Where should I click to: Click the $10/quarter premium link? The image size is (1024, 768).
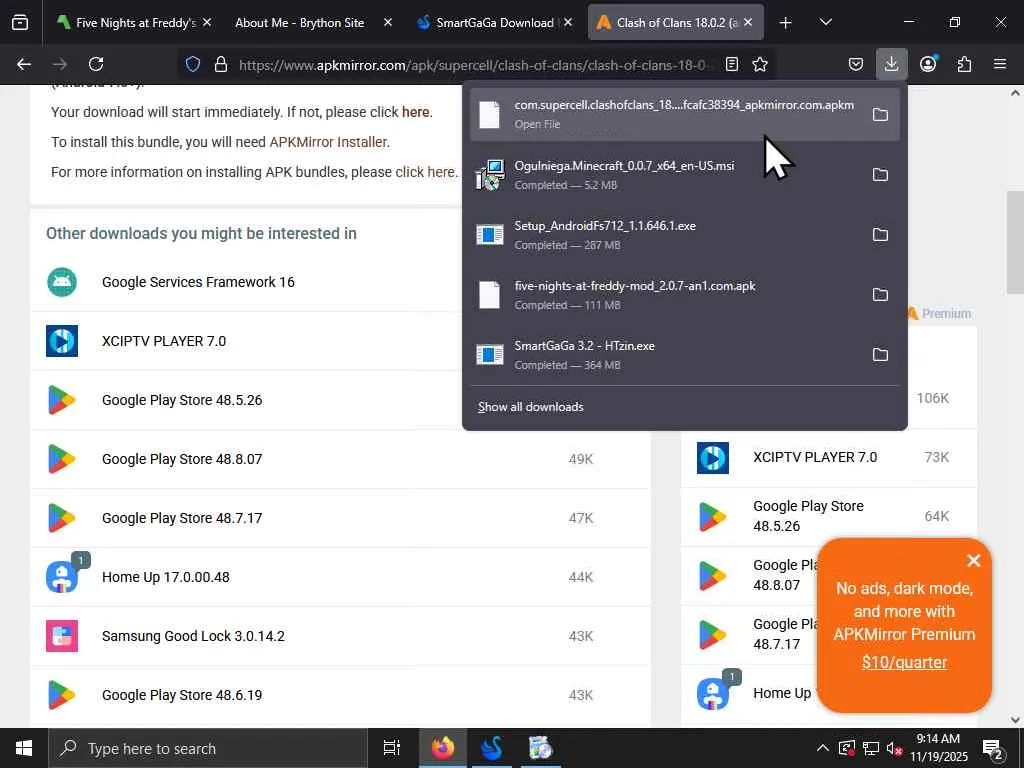point(904,662)
